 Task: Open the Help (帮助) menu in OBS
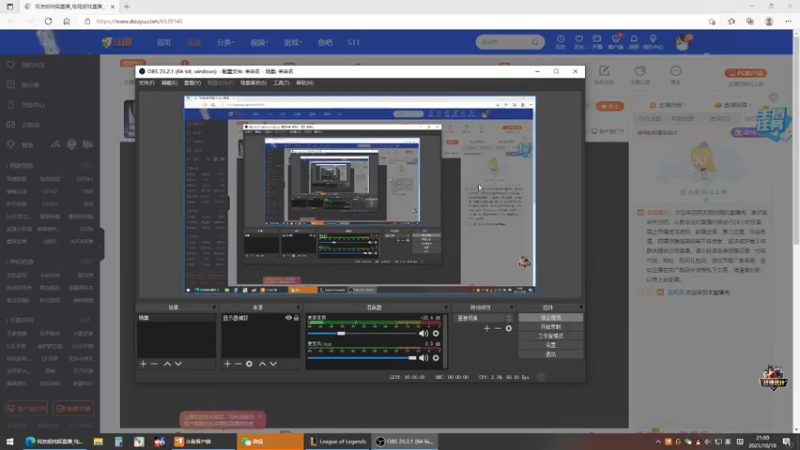(305, 83)
